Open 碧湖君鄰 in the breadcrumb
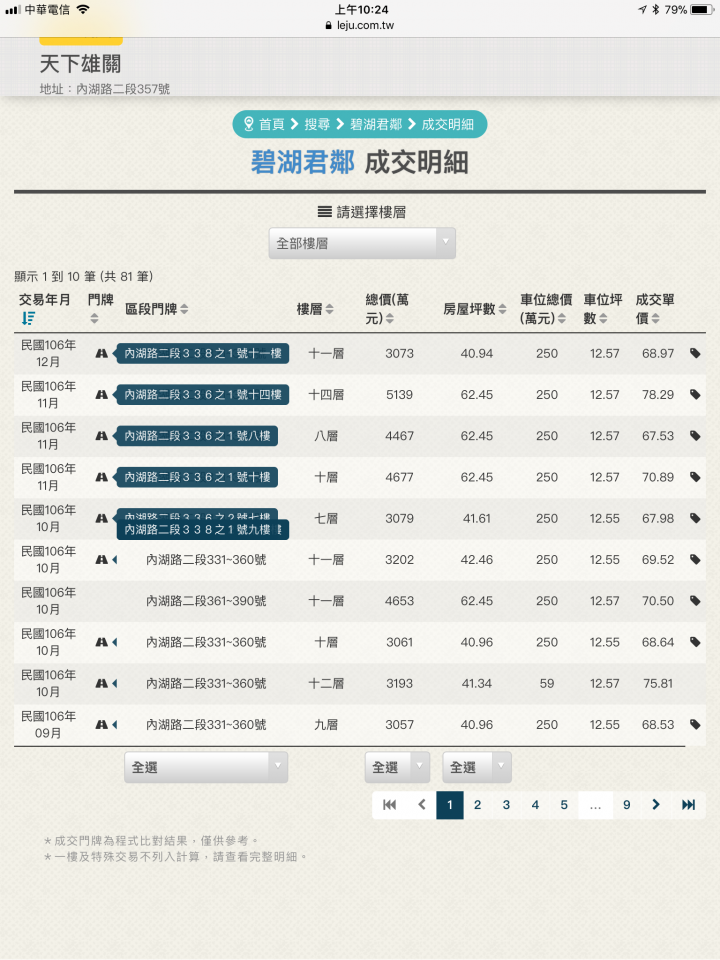 pos(376,124)
